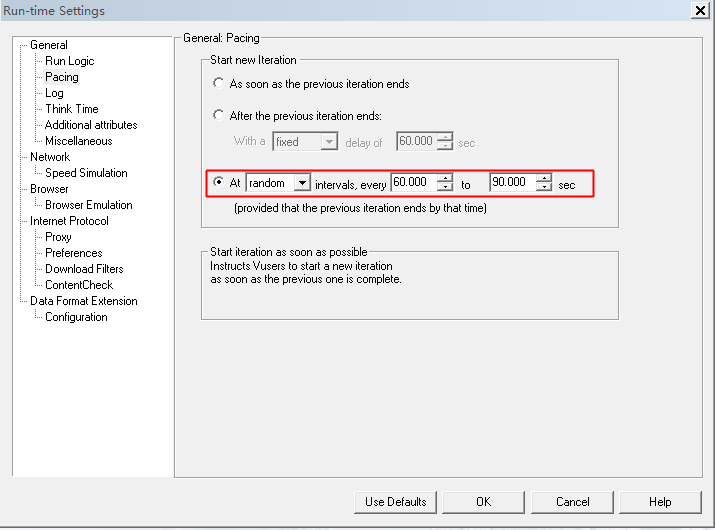Select Internet Protocol node
Viewport: 715px width, 530px height.
pos(69,221)
